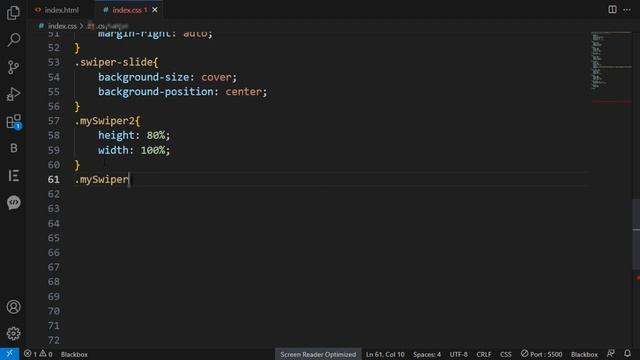Click Screen Reader Optimized status item
Viewport: 640px width, 360px height.
coord(318,354)
